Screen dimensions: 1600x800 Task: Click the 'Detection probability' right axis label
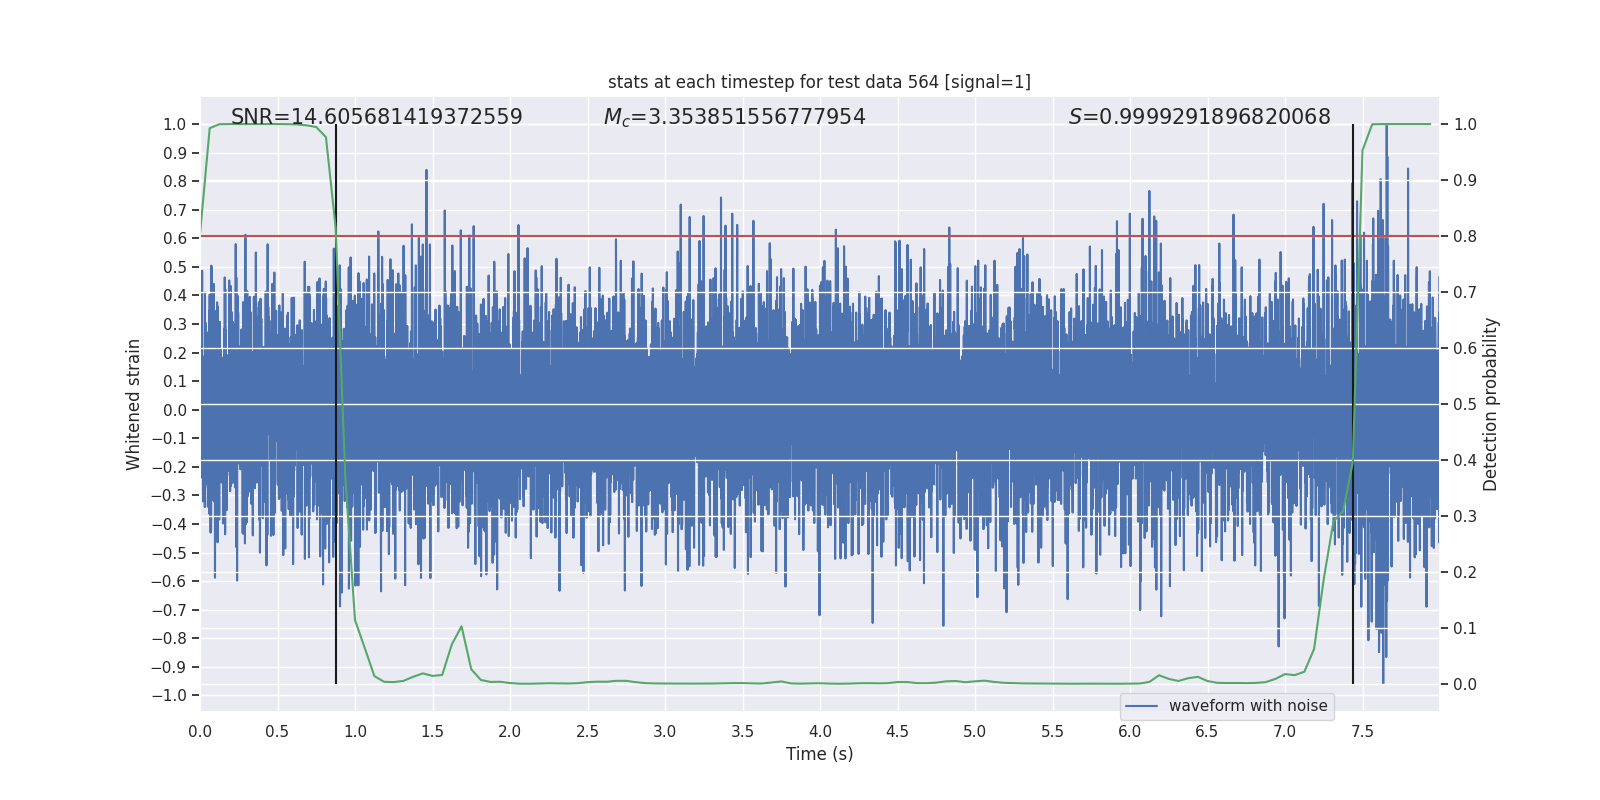pos(1491,404)
